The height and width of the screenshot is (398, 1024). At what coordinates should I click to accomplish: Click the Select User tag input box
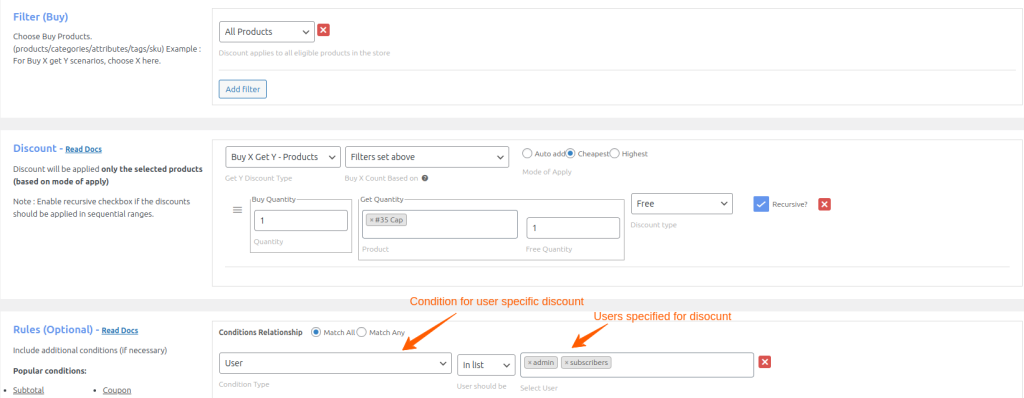[x=637, y=365]
